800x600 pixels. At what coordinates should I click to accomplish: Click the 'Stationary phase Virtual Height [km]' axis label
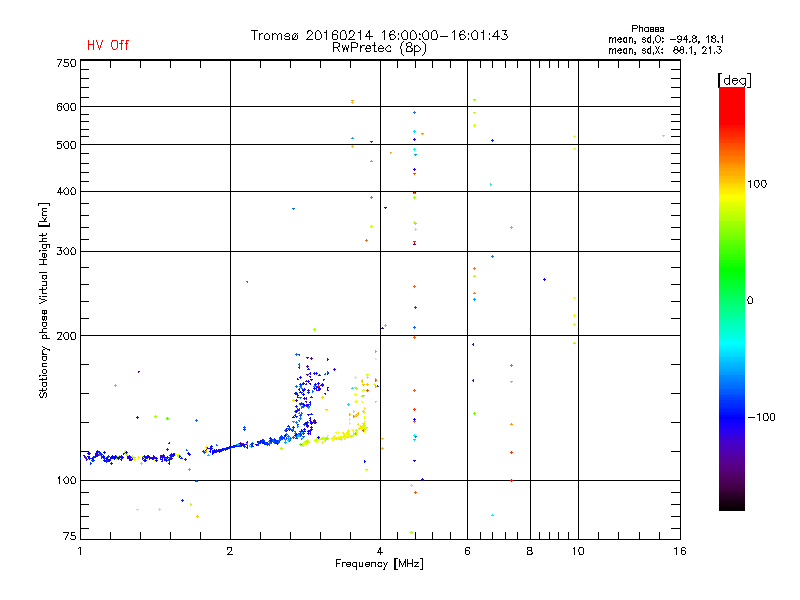click(44, 300)
